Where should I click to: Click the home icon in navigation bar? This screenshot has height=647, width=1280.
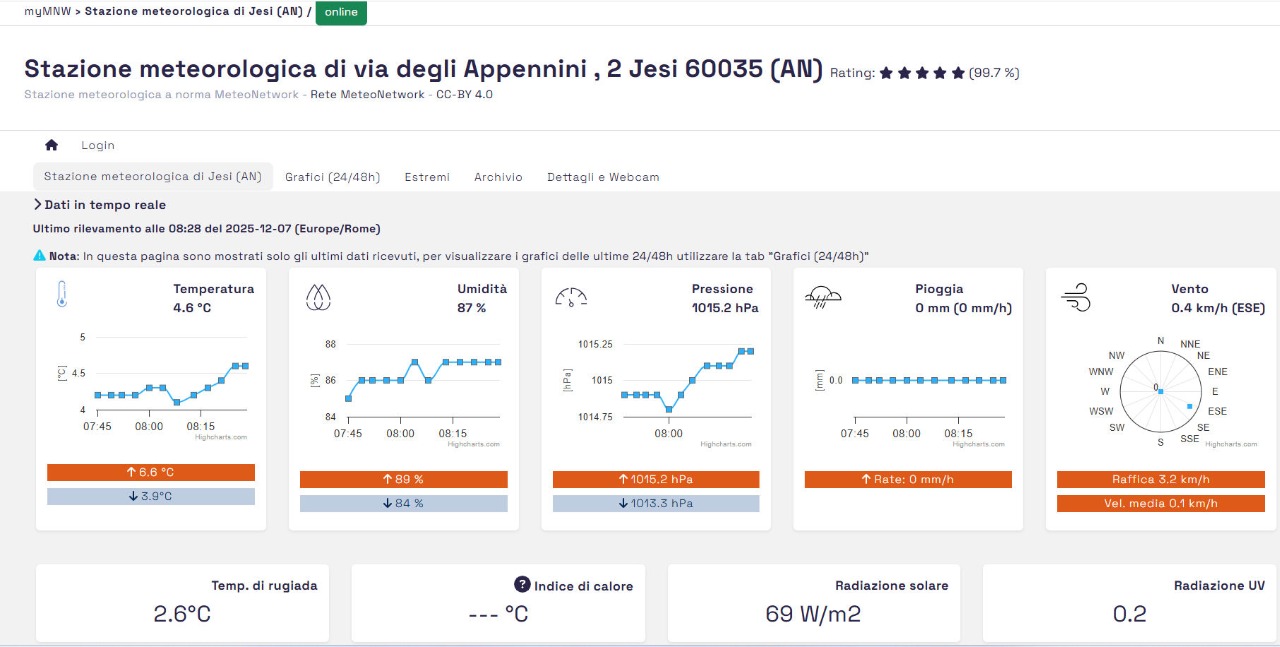(52, 145)
